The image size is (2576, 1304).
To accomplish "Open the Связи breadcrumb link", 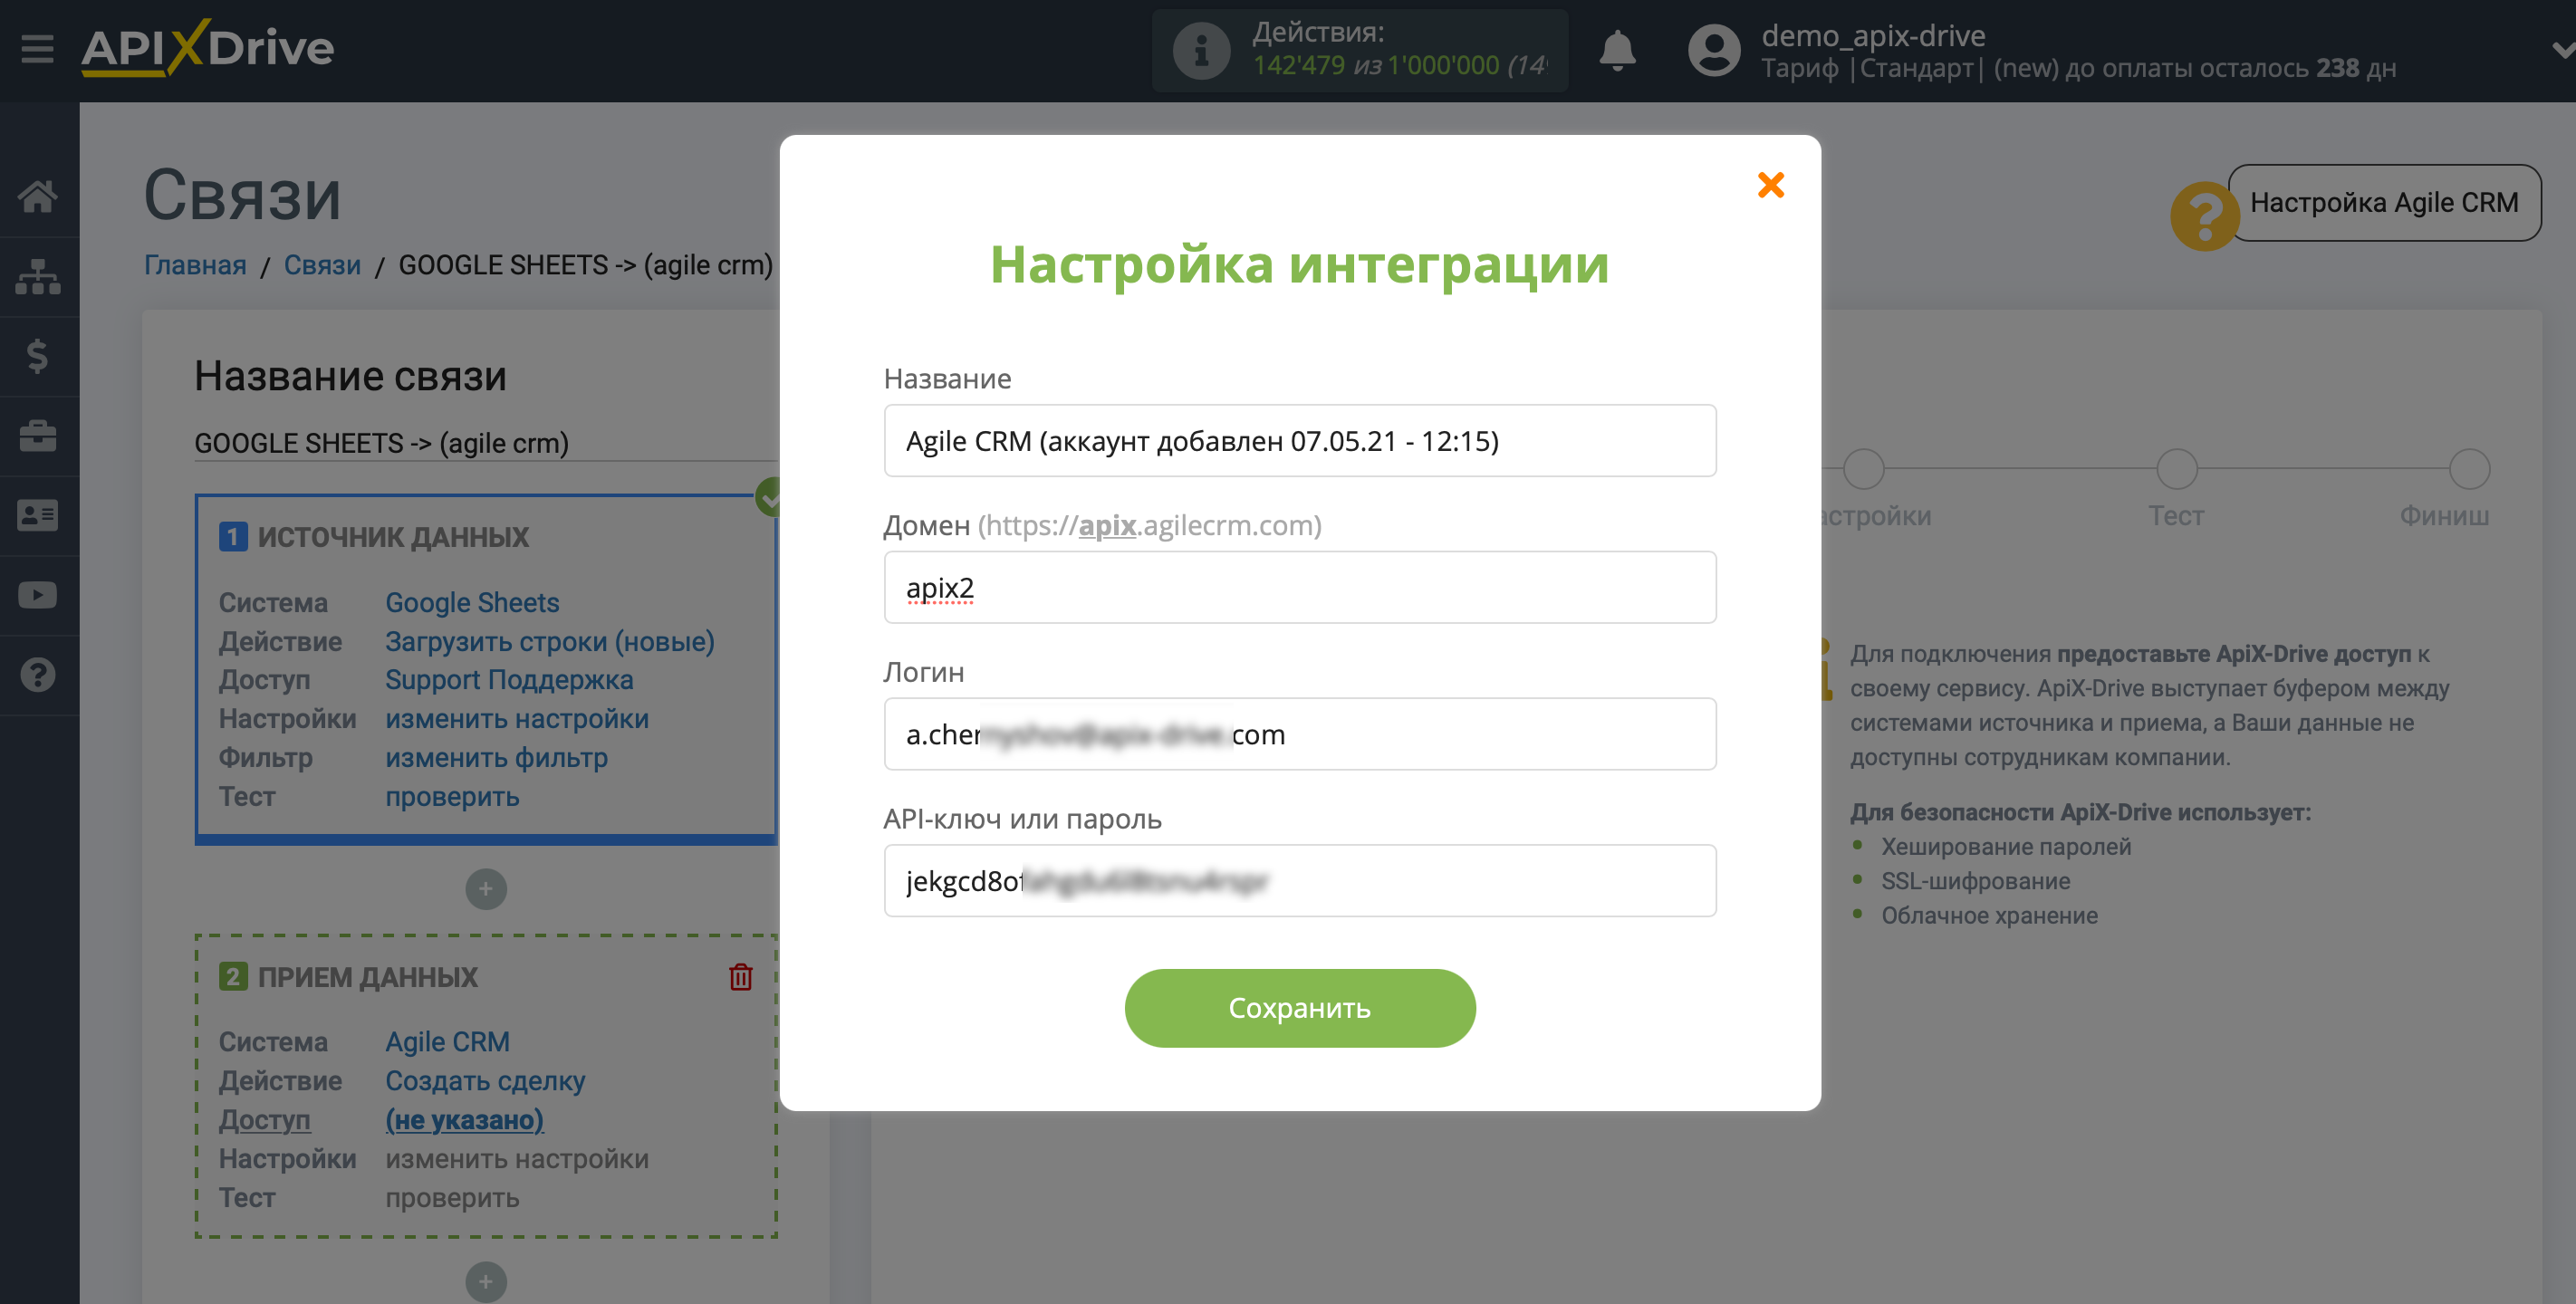I will pos(322,265).
